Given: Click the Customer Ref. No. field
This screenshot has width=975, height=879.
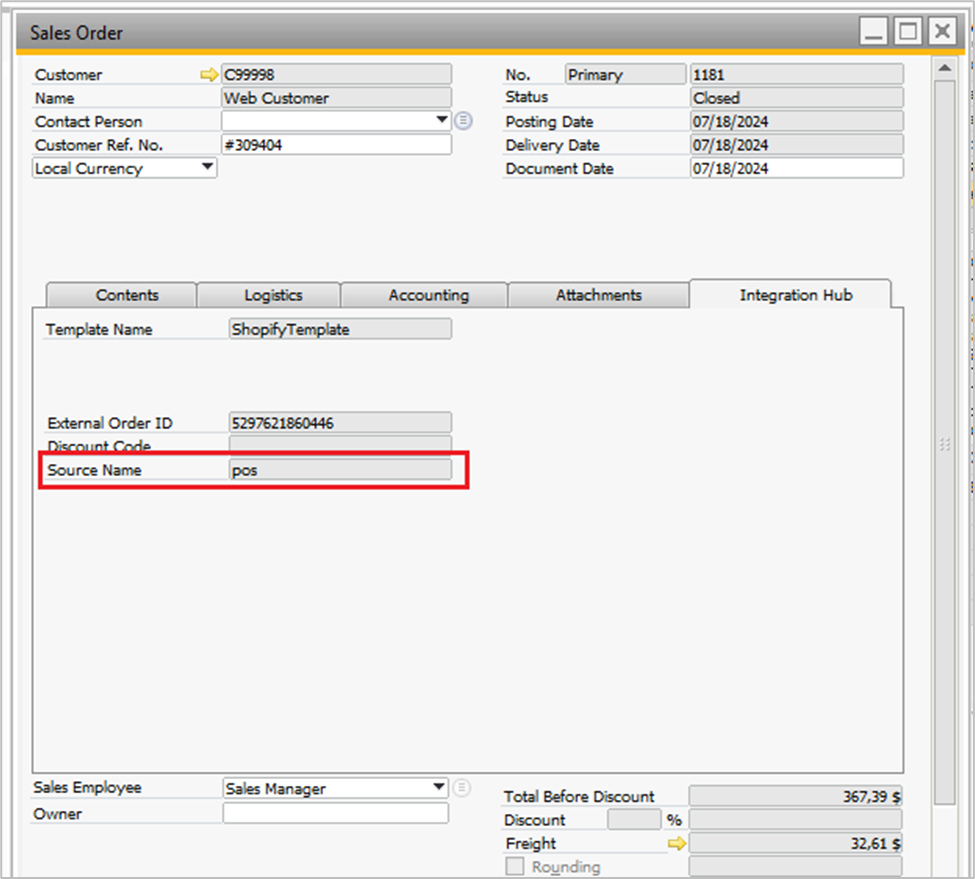Looking at the screenshot, I should [x=336, y=145].
